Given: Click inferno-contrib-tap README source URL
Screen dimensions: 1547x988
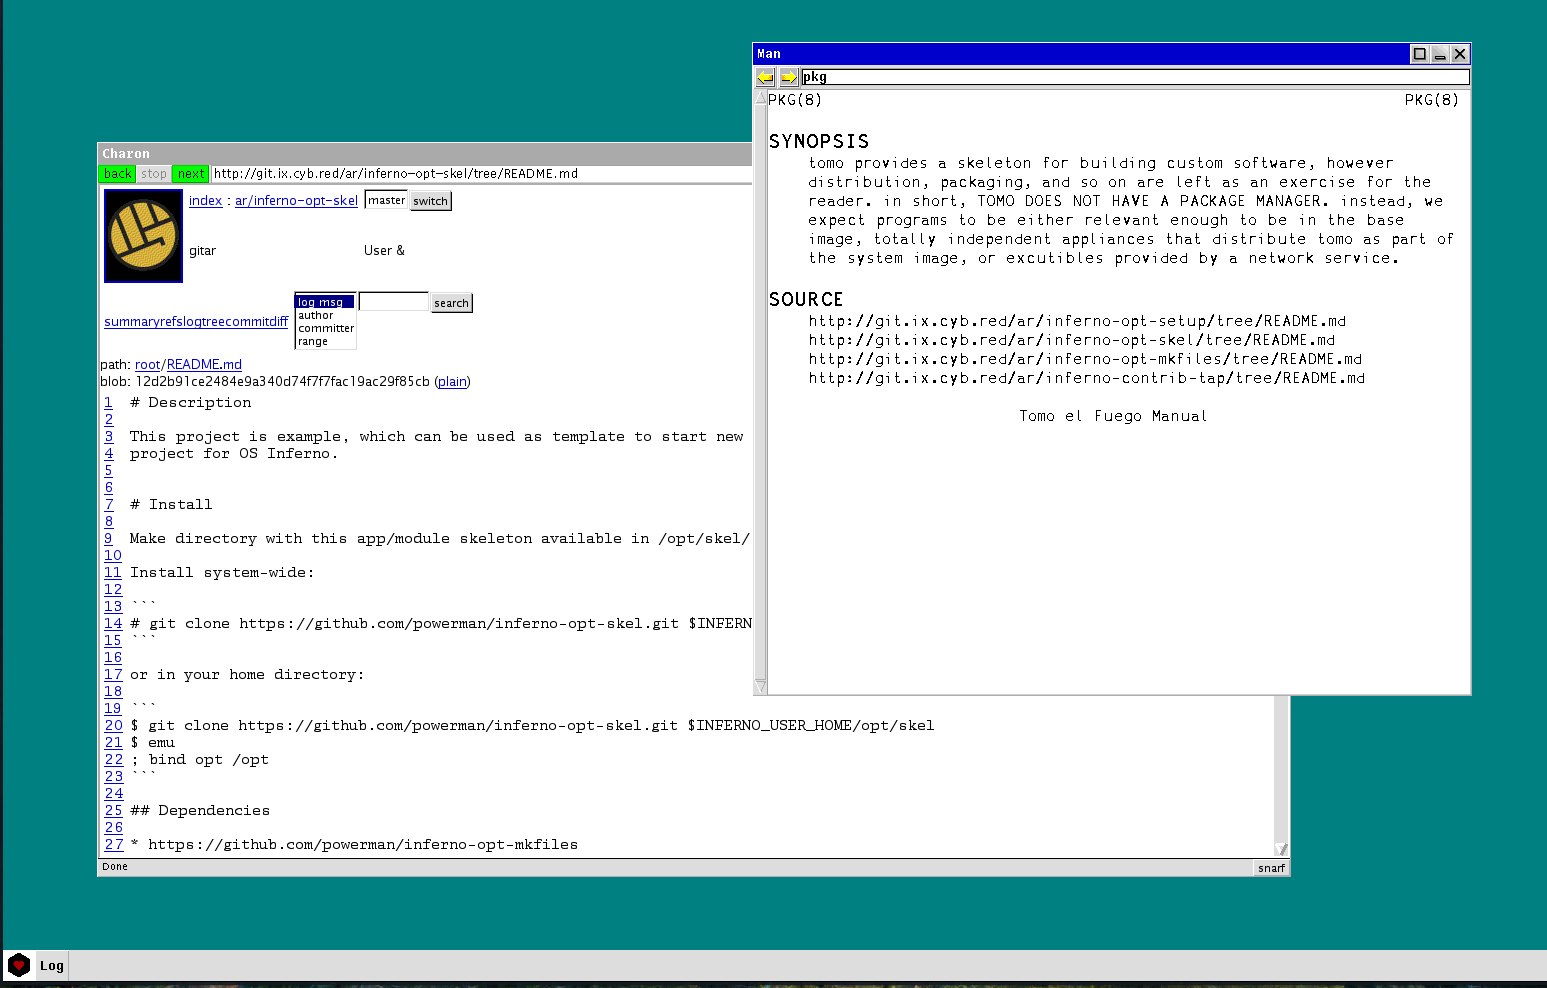Looking at the screenshot, I should [x=1087, y=378].
